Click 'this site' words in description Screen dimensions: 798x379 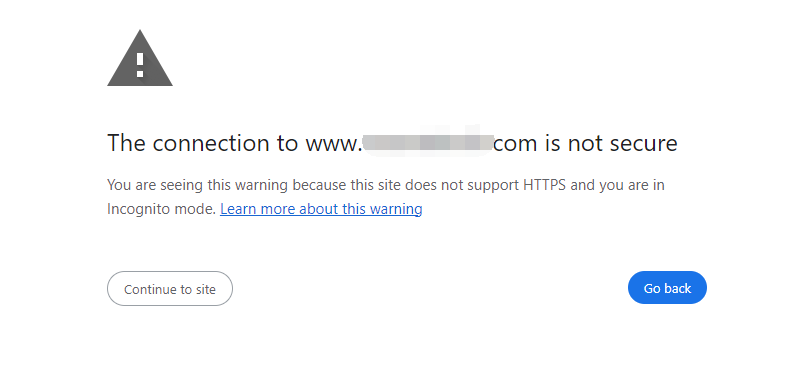pyautogui.click(x=375, y=184)
